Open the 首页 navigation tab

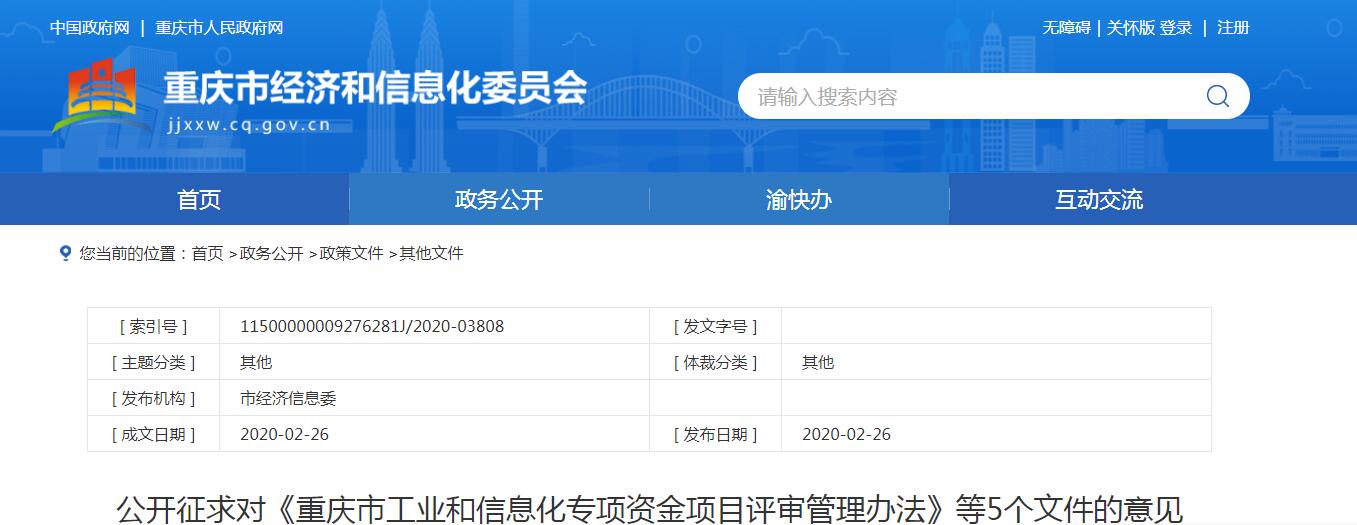pos(199,200)
